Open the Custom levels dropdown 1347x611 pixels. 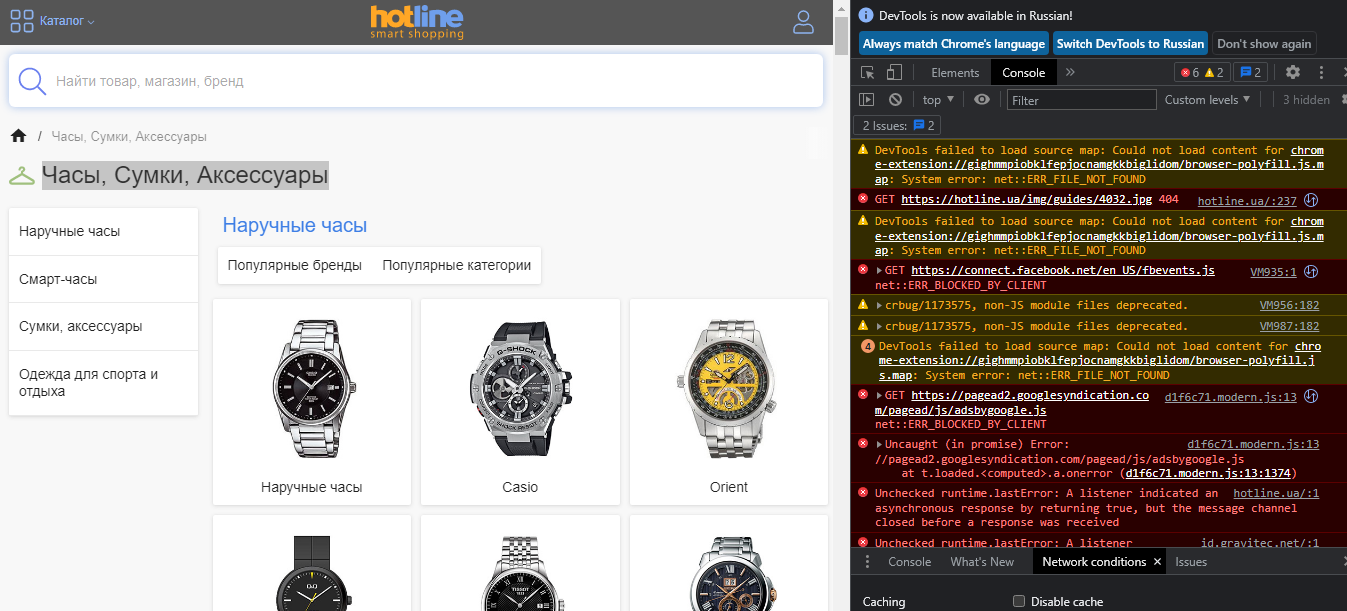(x=1207, y=99)
